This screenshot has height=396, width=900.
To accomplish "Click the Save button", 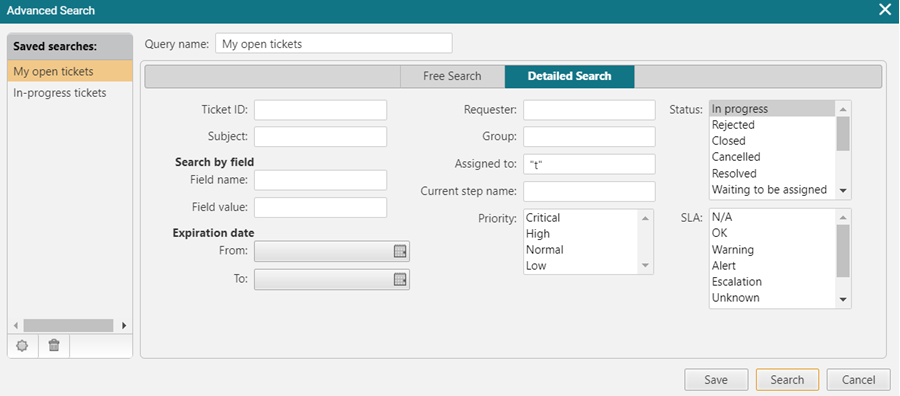I will point(716,379).
